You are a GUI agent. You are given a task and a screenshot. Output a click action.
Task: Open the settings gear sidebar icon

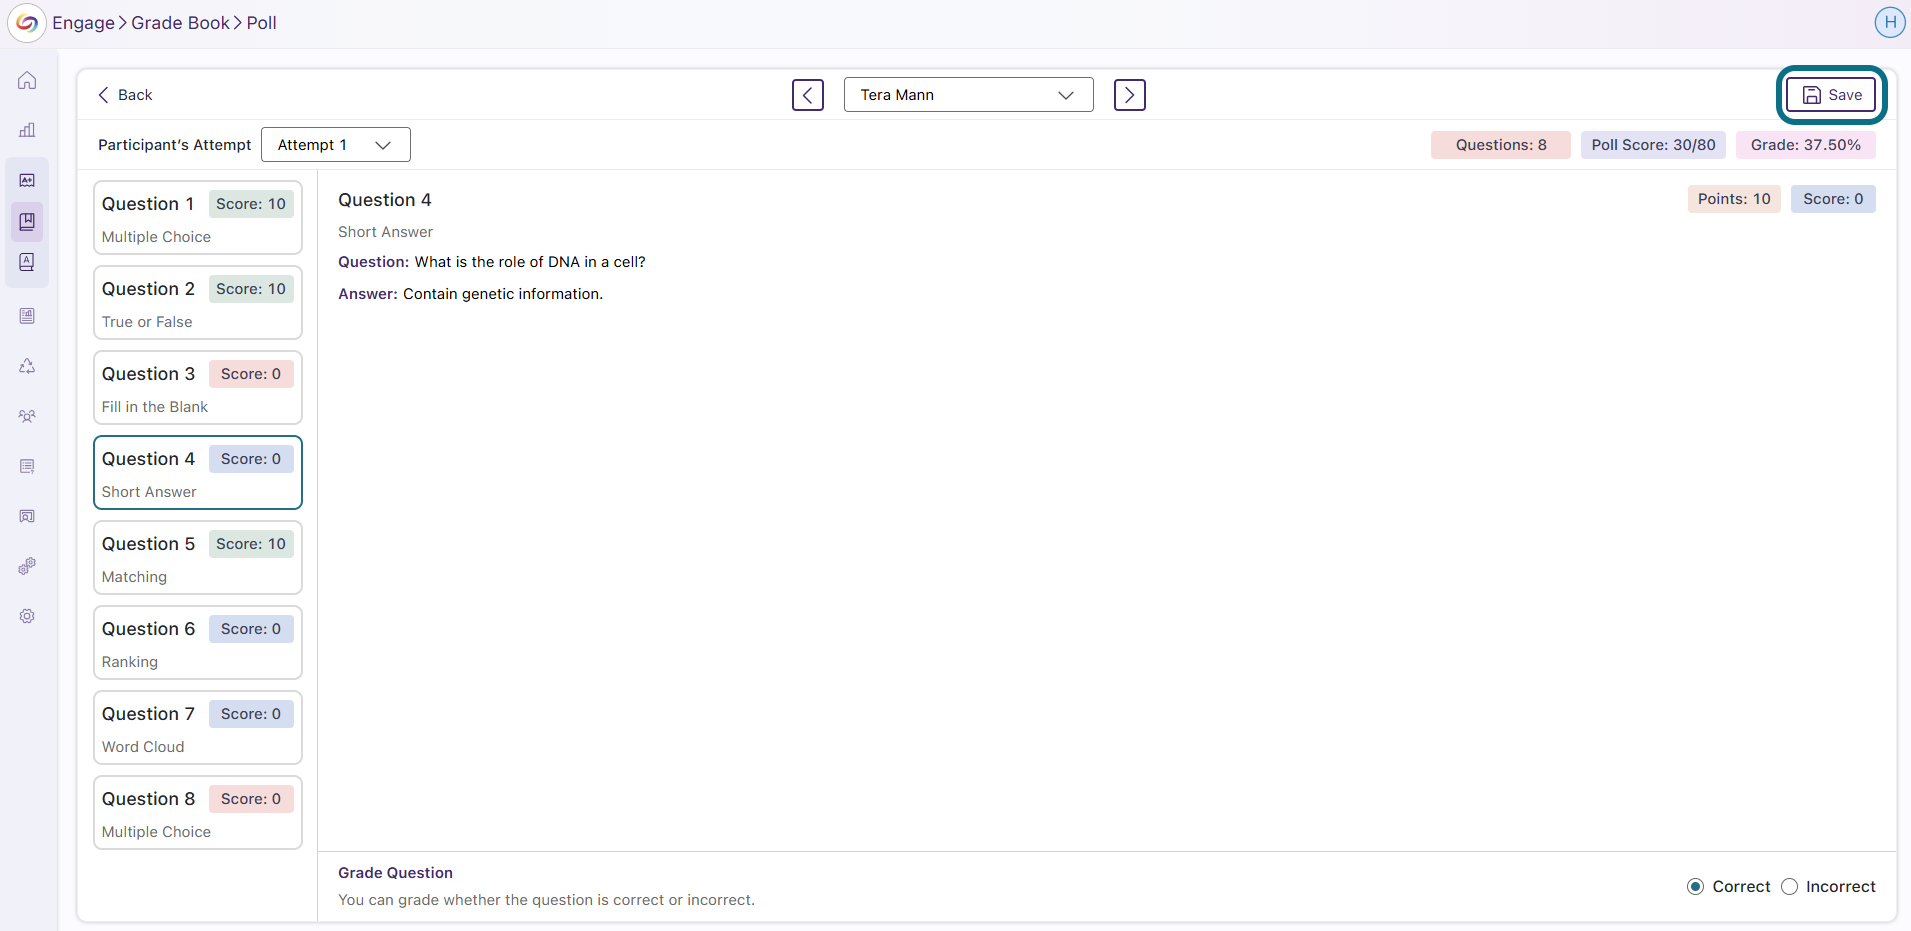[27, 616]
